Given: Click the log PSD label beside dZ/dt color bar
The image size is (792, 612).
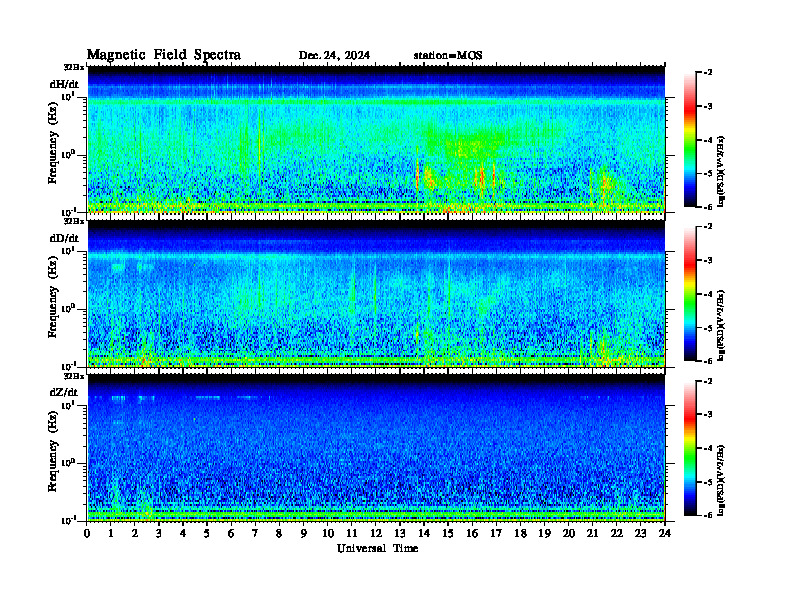Looking at the screenshot, I should click(x=722, y=480).
